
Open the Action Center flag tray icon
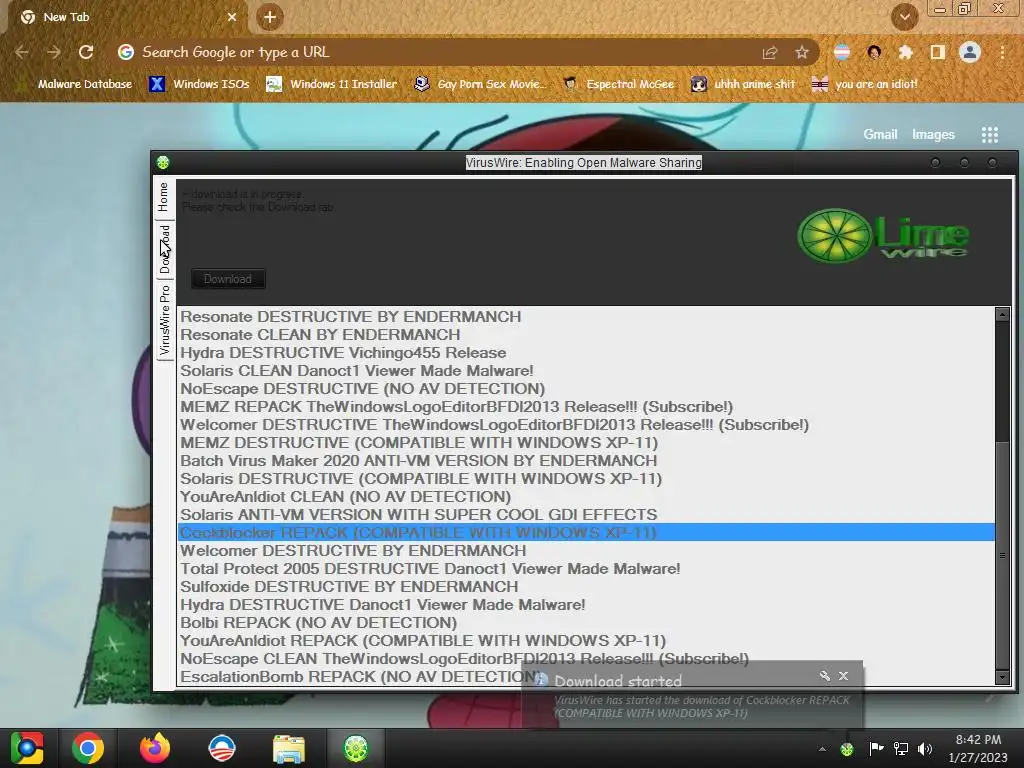[876, 749]
